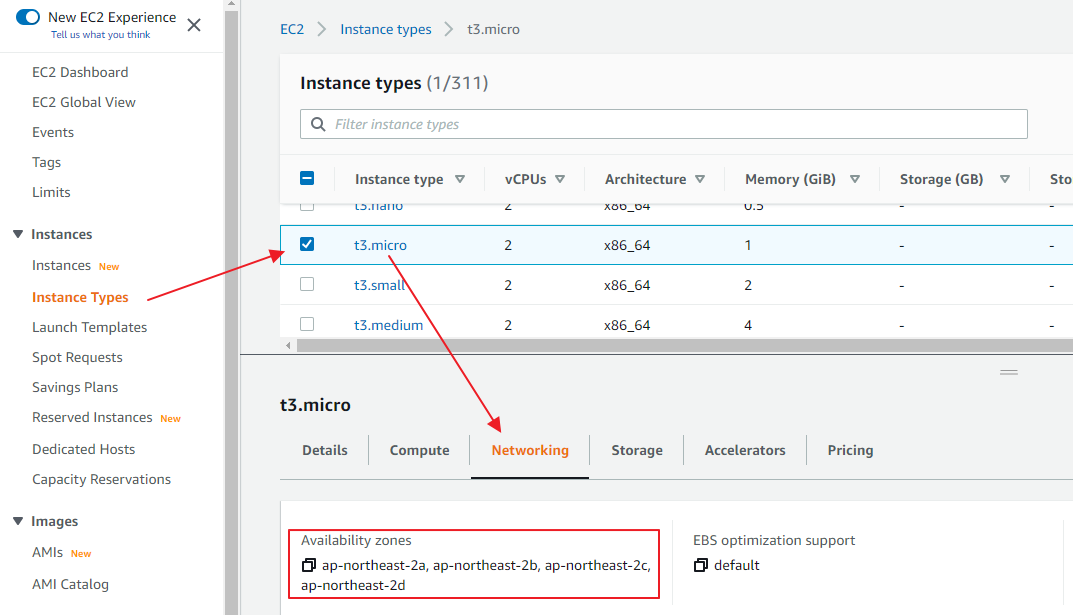Sort by Storage (GB) column arrow
The height and width of the screenshot is (615, 1073).
tap(1005, 179)
